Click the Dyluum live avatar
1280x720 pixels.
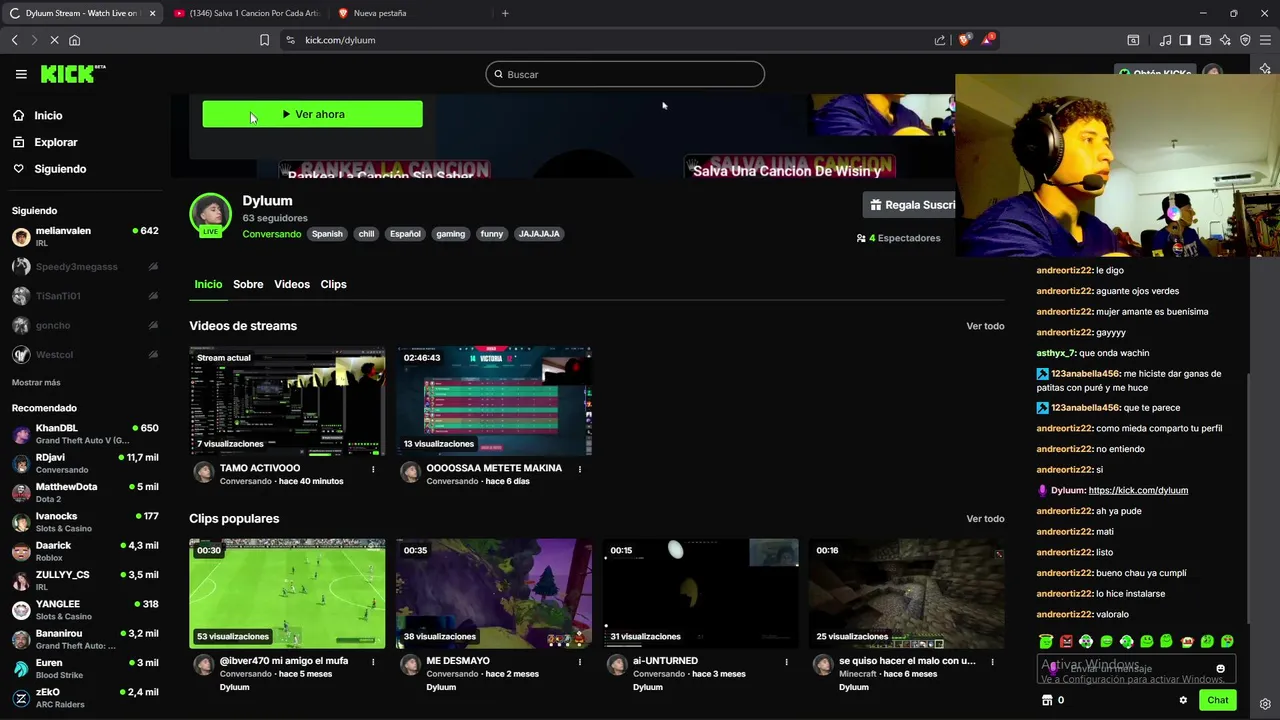pos(210,215)
